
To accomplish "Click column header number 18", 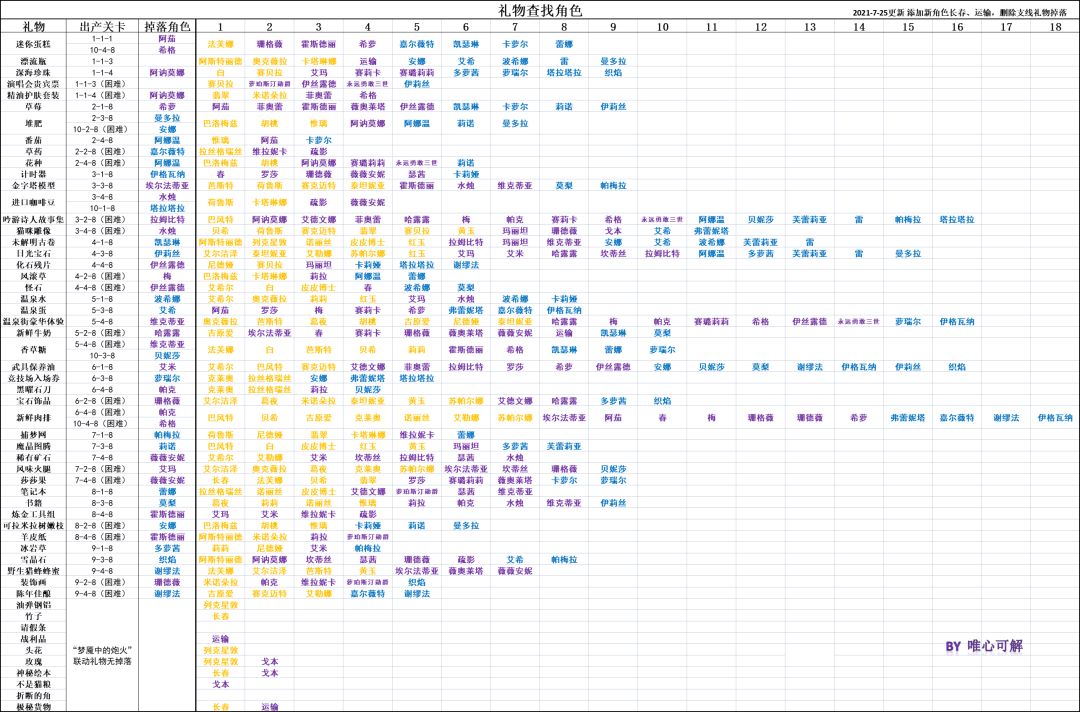I will click(1055, 27).
